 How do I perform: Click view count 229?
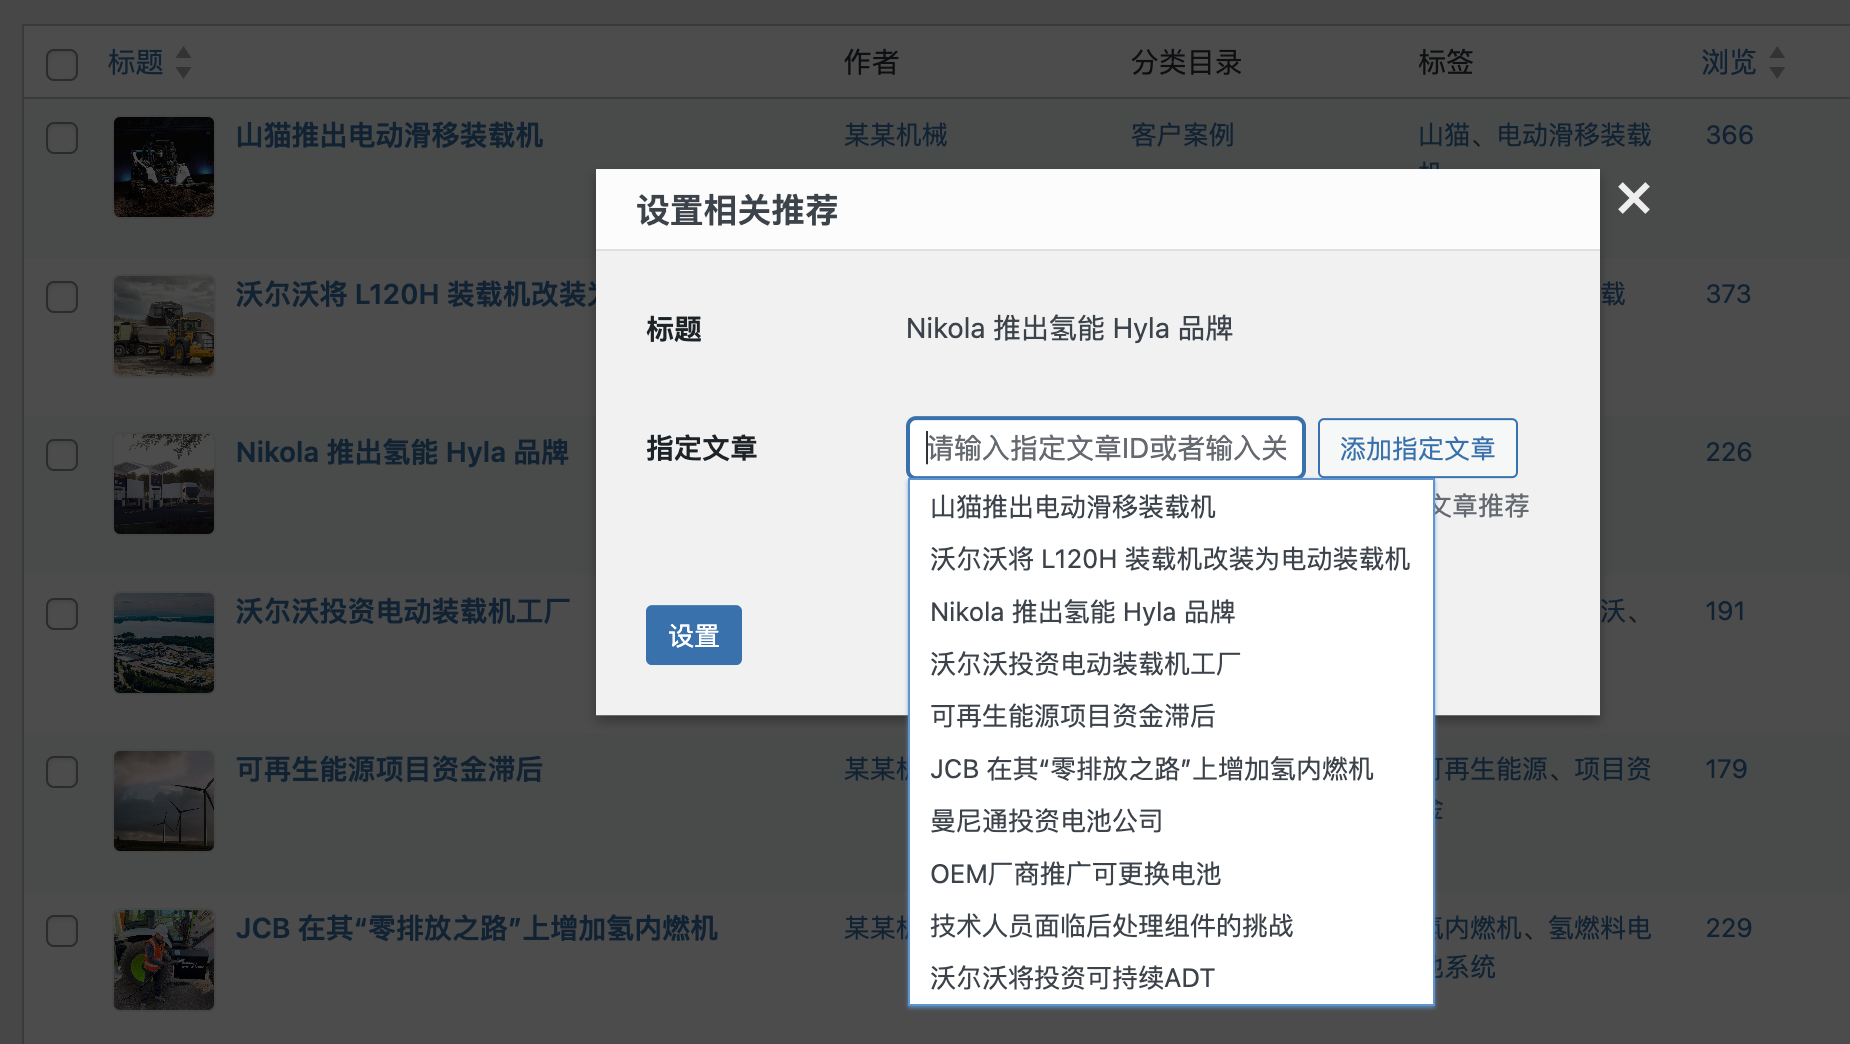1729,928
